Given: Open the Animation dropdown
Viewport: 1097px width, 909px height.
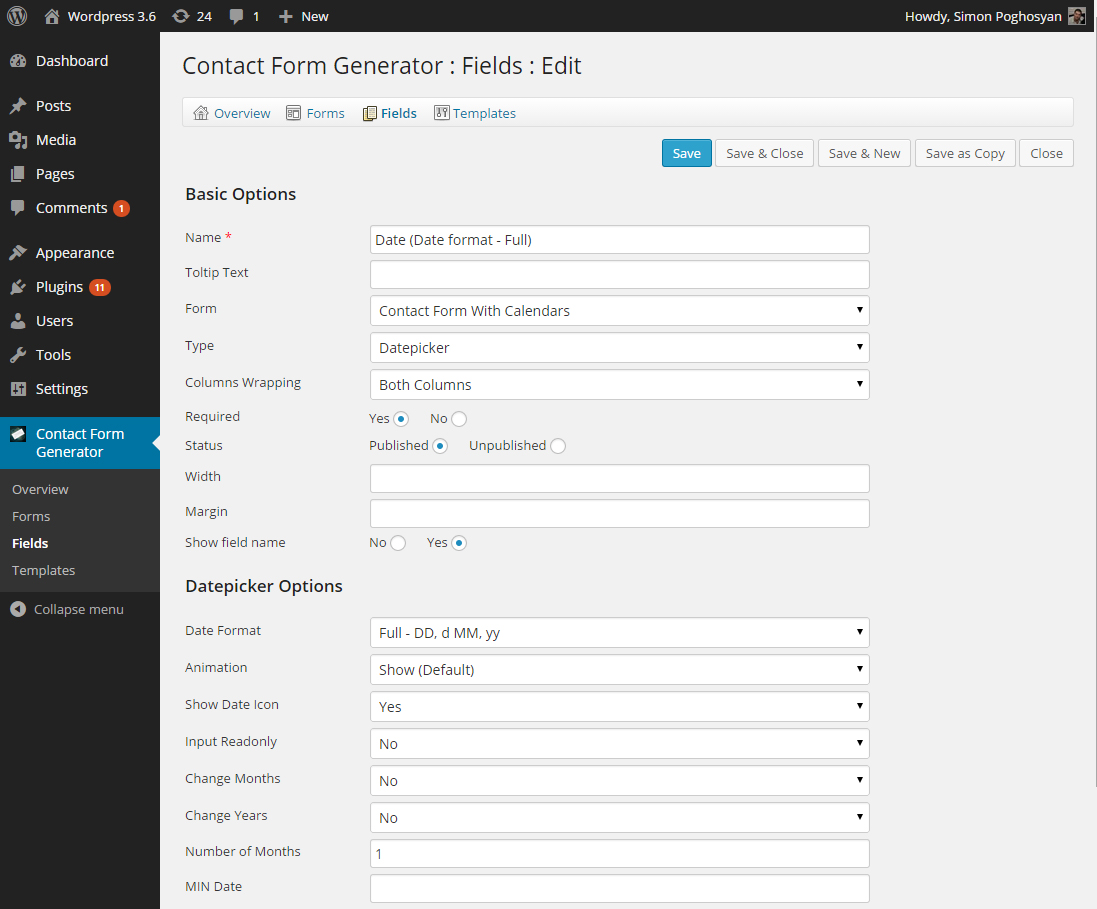Looking at the screenshot, I should click(x=619, y=670).
